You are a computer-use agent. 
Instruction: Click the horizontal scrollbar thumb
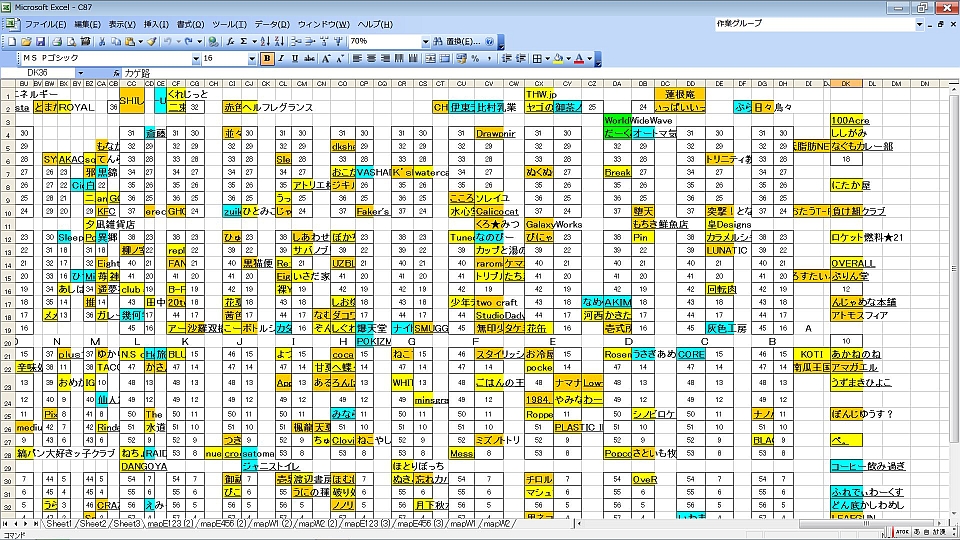(x=864, y=524)
